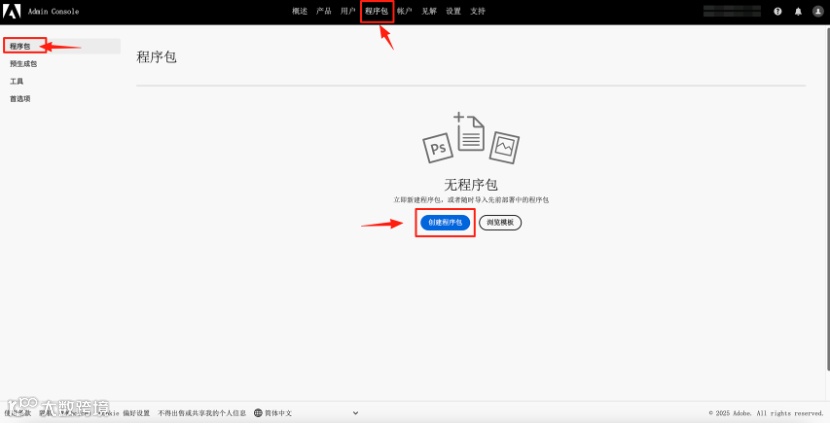Open the 产品 tab
830x424 pixels.
click(324, 11)
